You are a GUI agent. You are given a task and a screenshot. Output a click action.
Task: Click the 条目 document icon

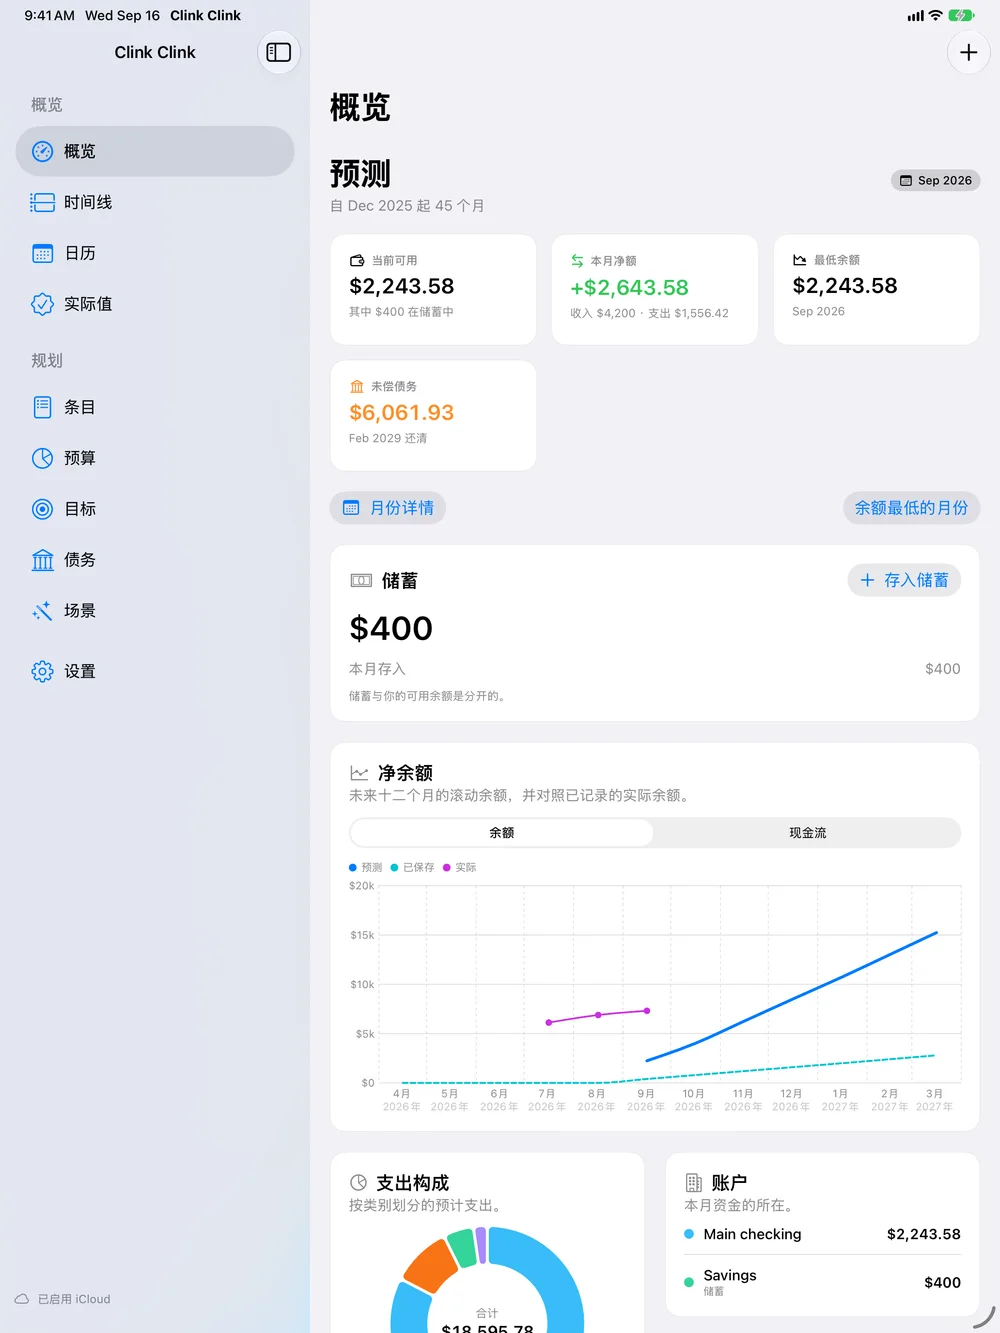tap(42, 407)
